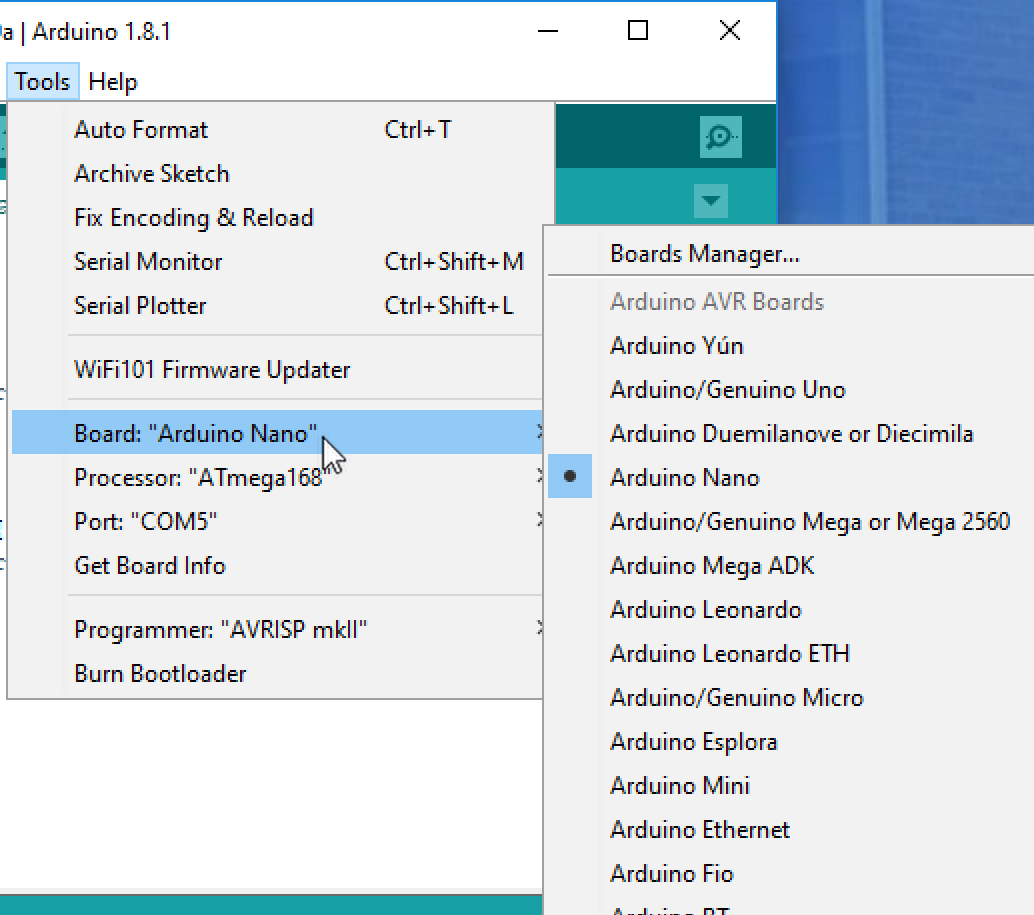1034x915 pixels.
Task: Open the Help menu
Action: pyautogui.click(x=113, y=82)
